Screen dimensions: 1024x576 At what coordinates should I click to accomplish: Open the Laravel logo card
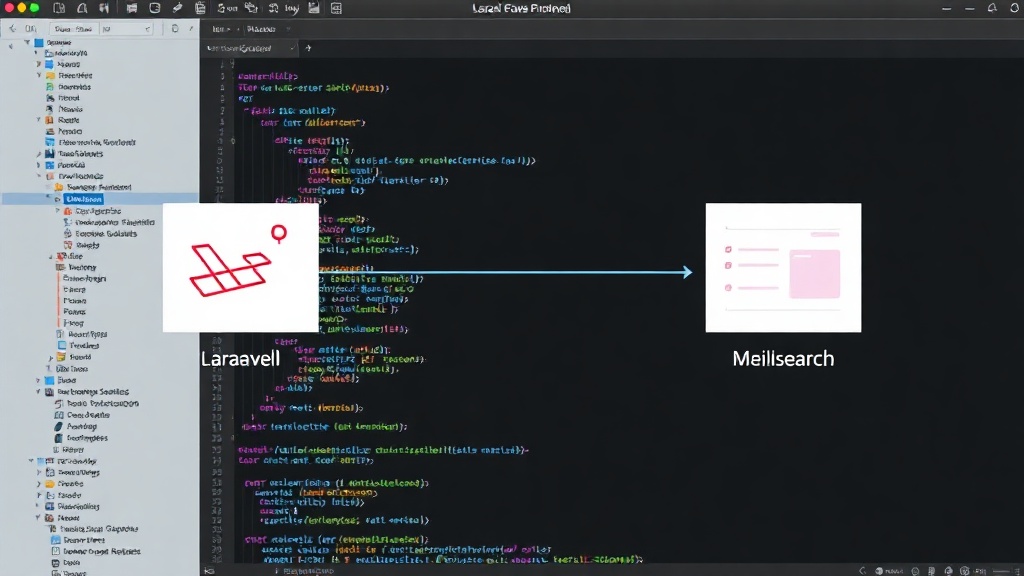tap(240, 268)
